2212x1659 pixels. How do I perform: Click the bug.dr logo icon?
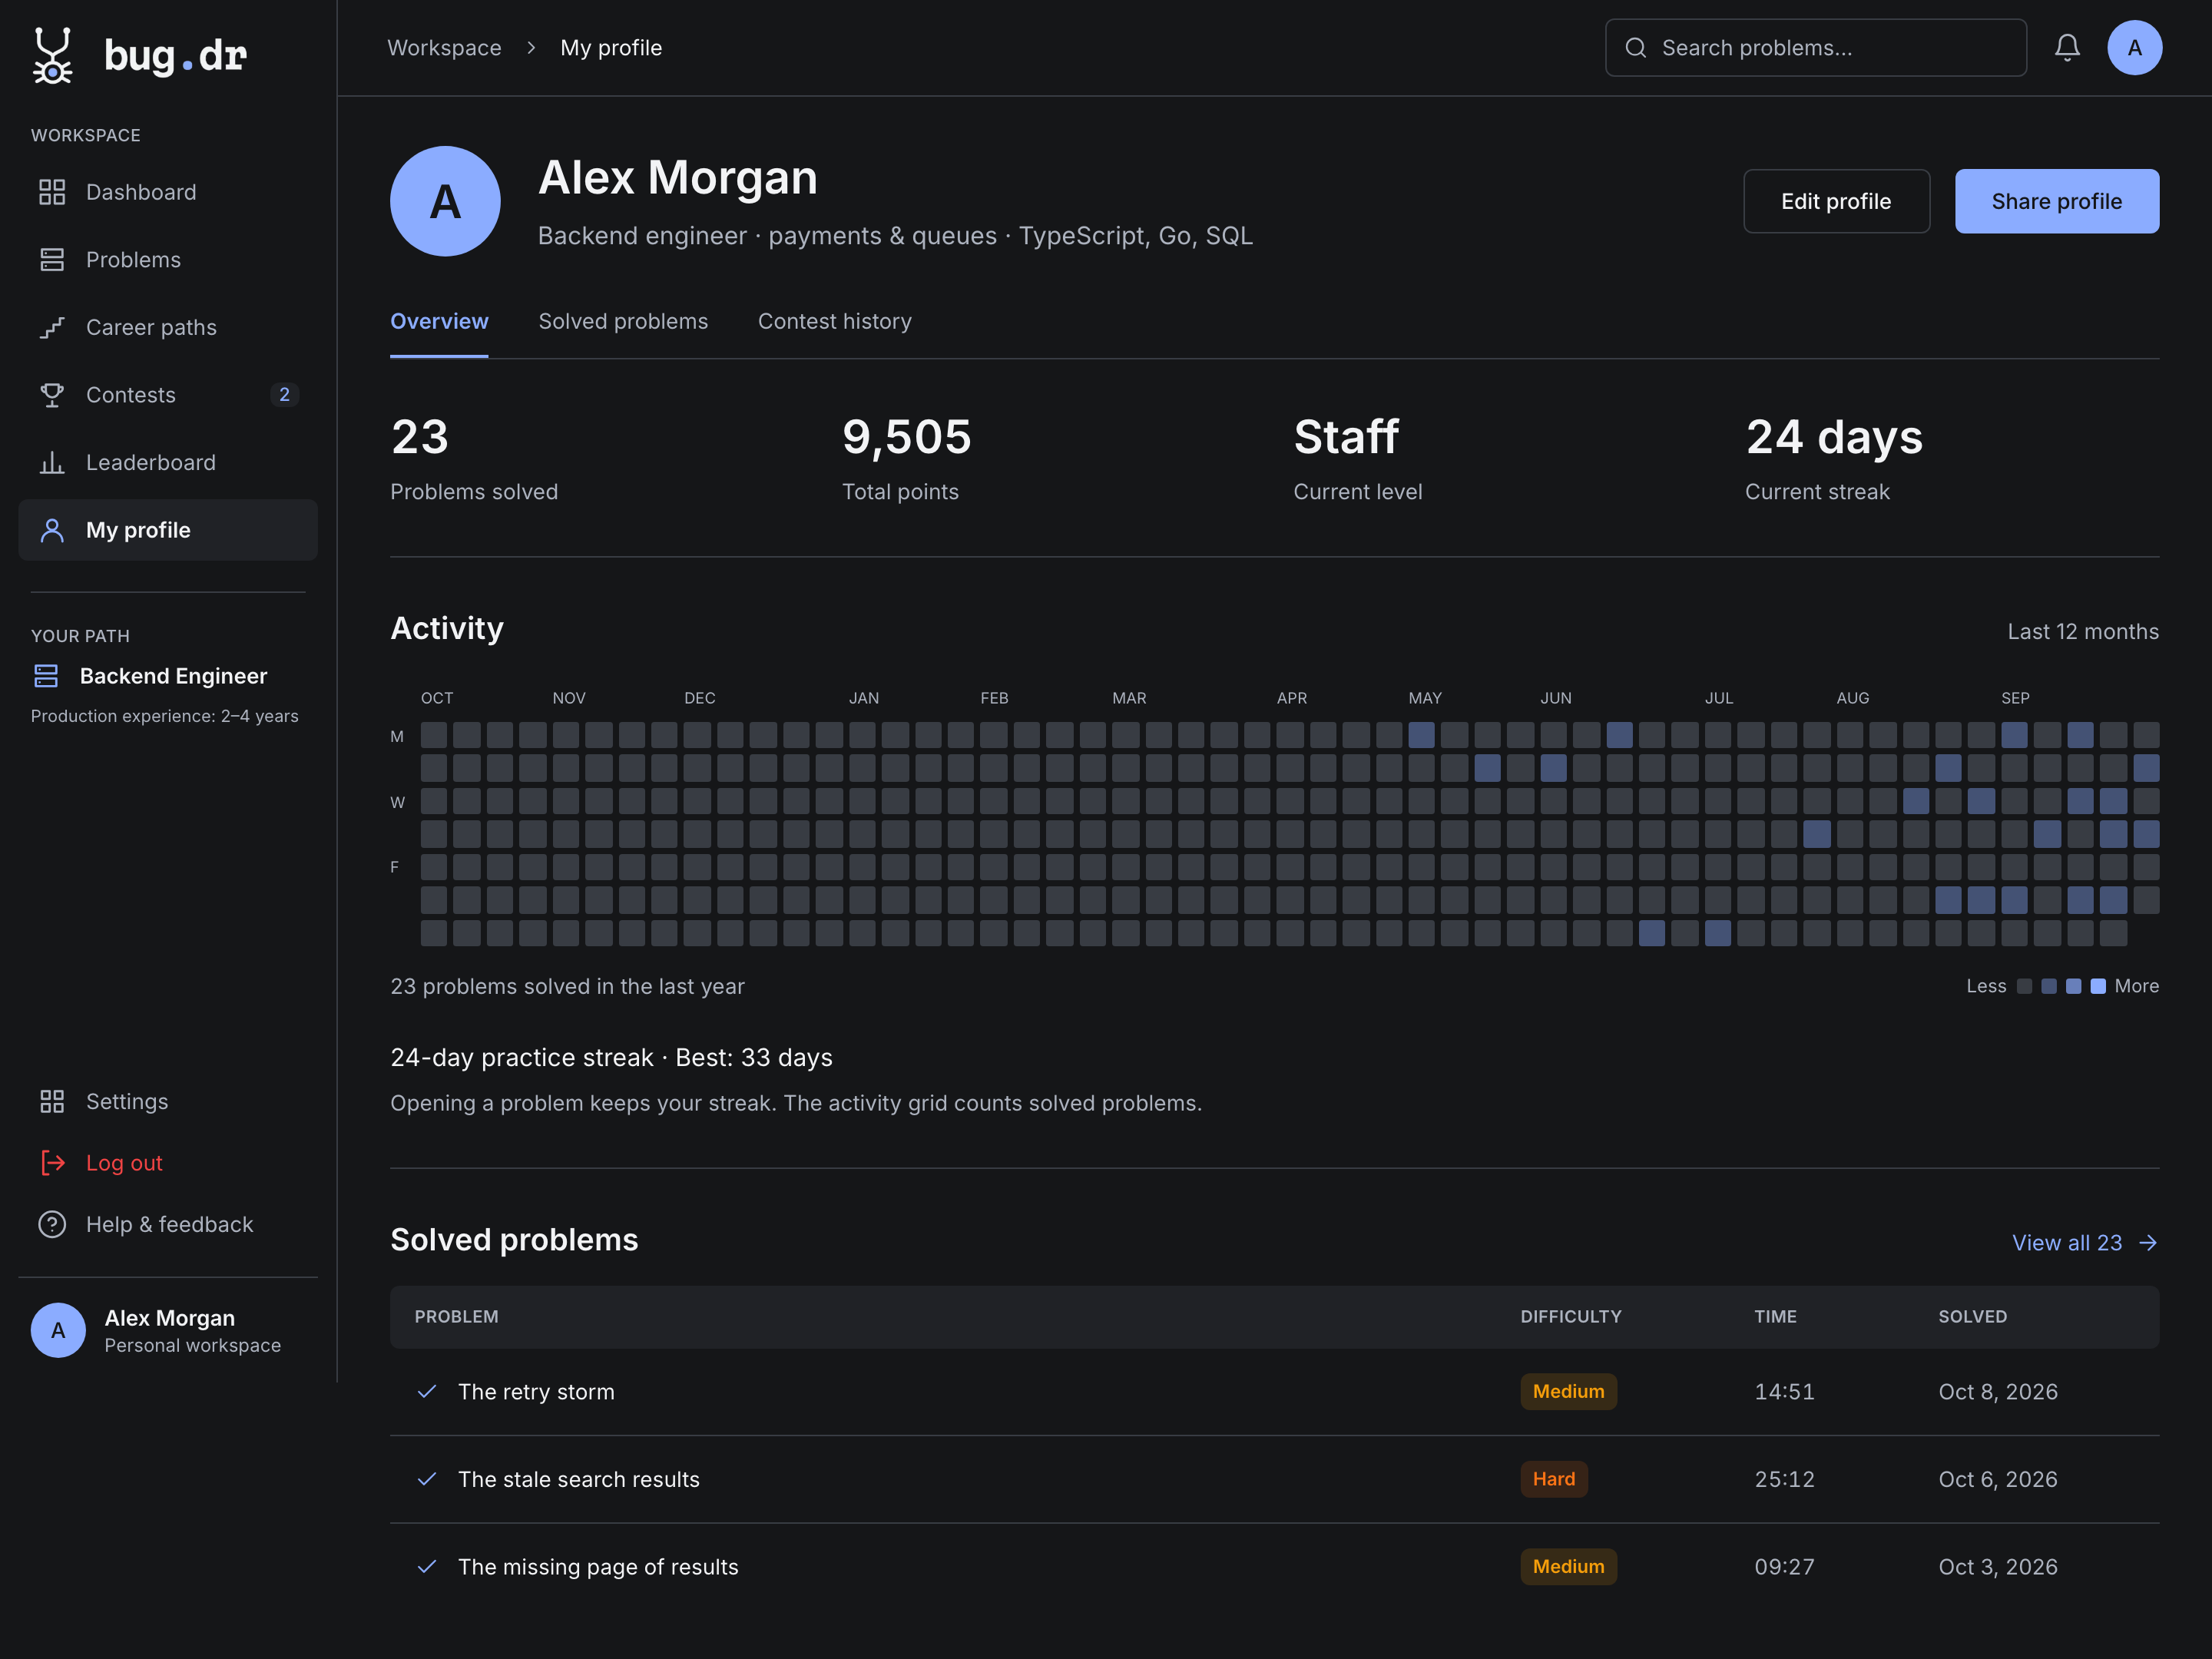[53, 55]
